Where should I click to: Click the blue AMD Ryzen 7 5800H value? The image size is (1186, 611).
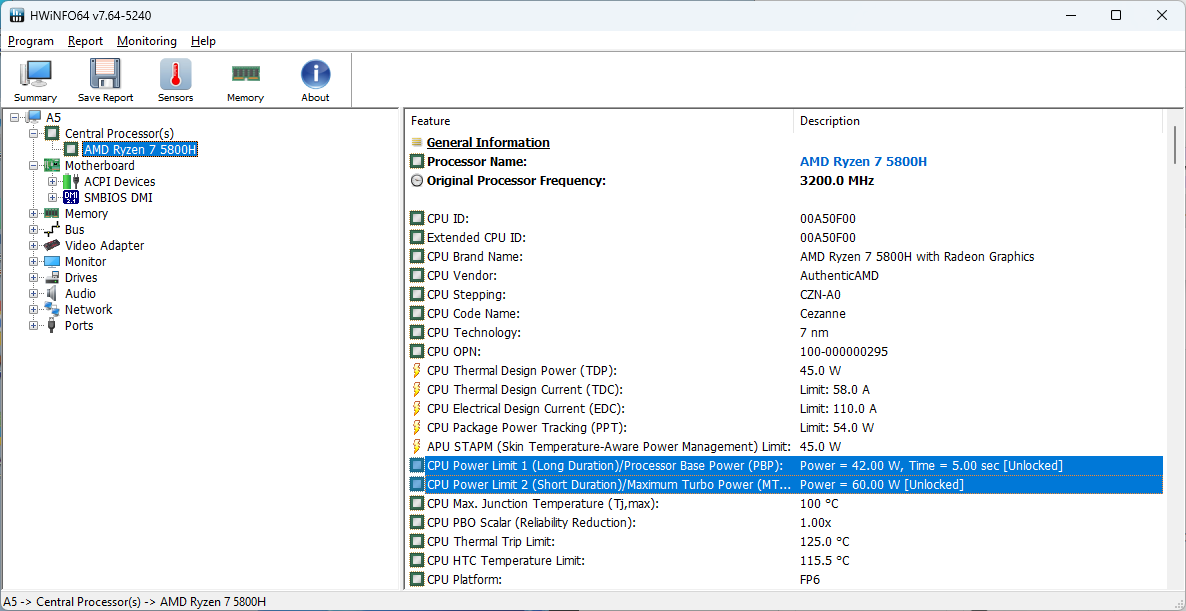(x=863, y=161)
